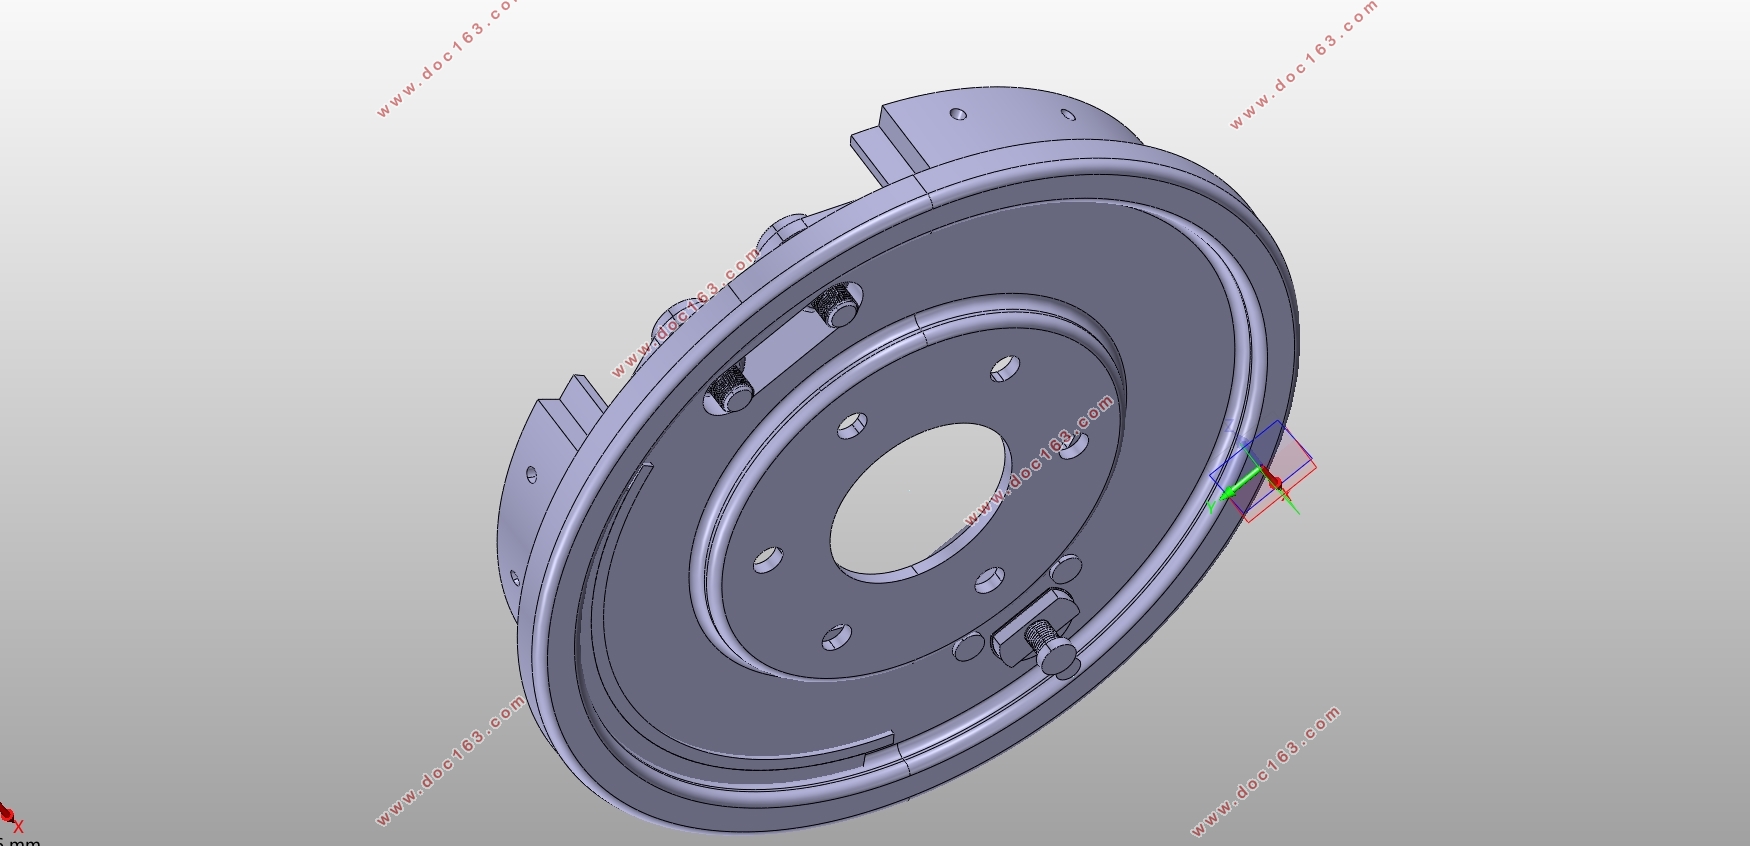Select the left small hole on top bracket rim
Image resolution: width=1750 pixels, height=846 pixels.
tap(958, 114)
